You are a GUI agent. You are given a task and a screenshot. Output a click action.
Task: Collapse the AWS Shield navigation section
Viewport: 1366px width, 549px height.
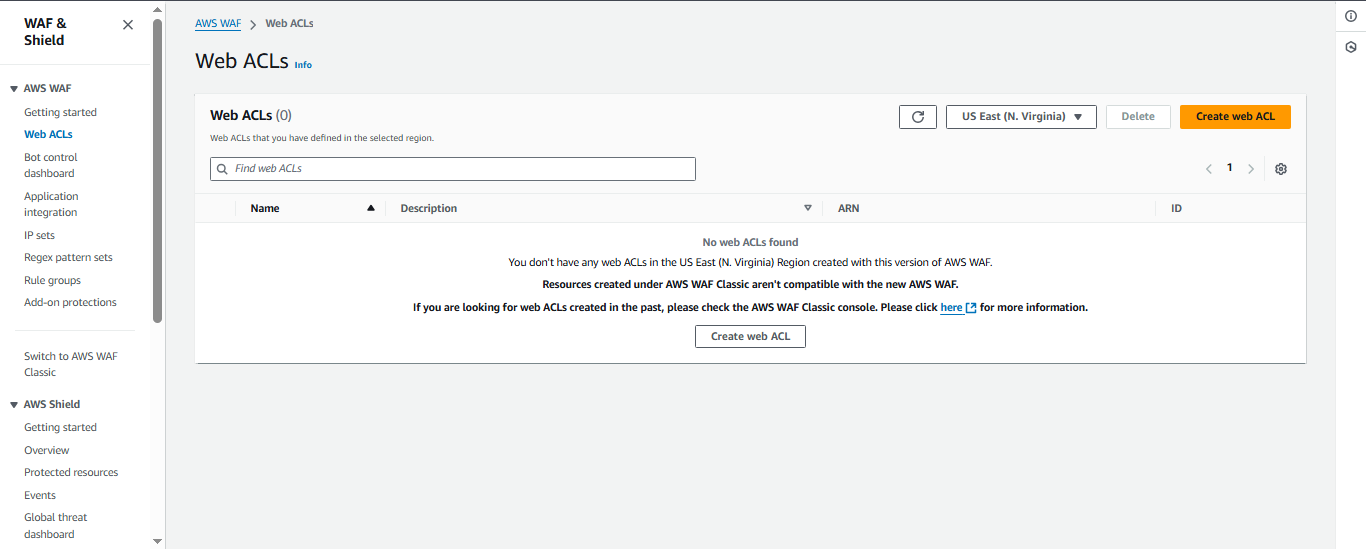click(14, 405)
